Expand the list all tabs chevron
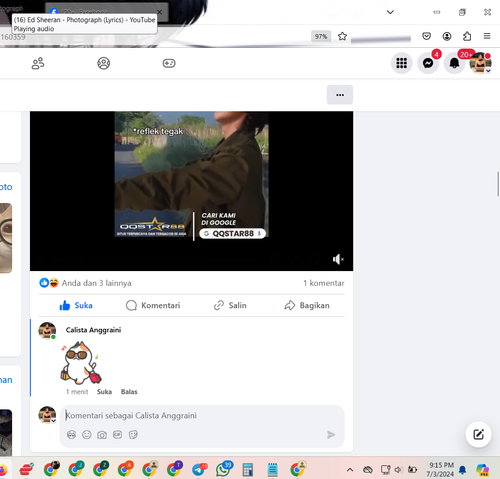 pyautogui.click(x=390, y=12)
